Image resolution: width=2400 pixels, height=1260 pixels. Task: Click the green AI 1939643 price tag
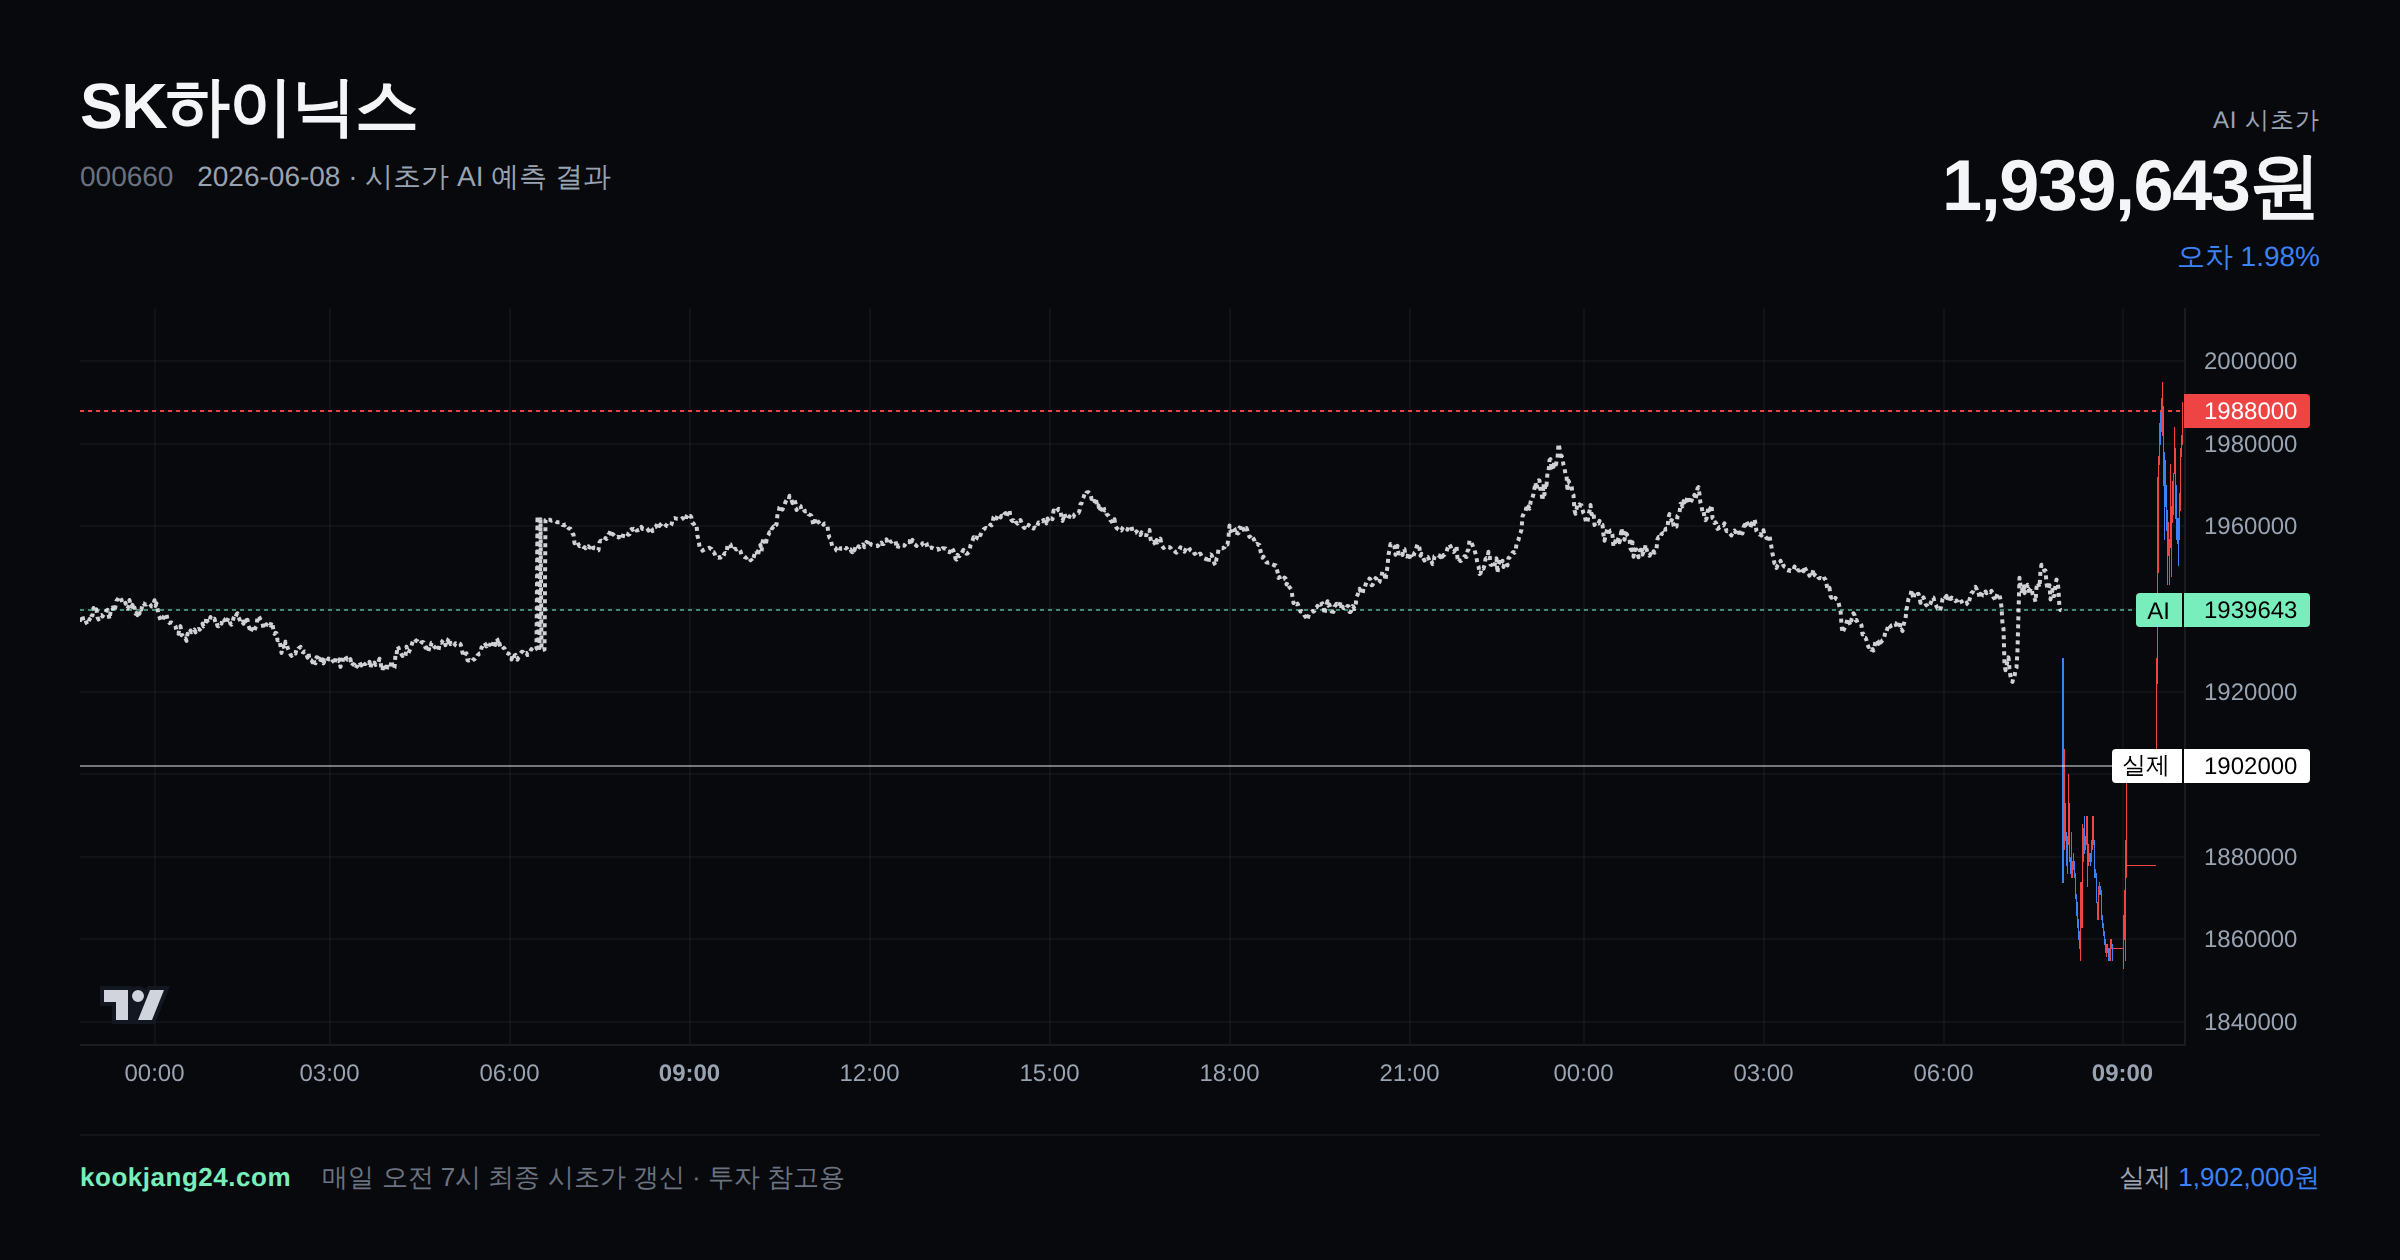pos(2223,610)
